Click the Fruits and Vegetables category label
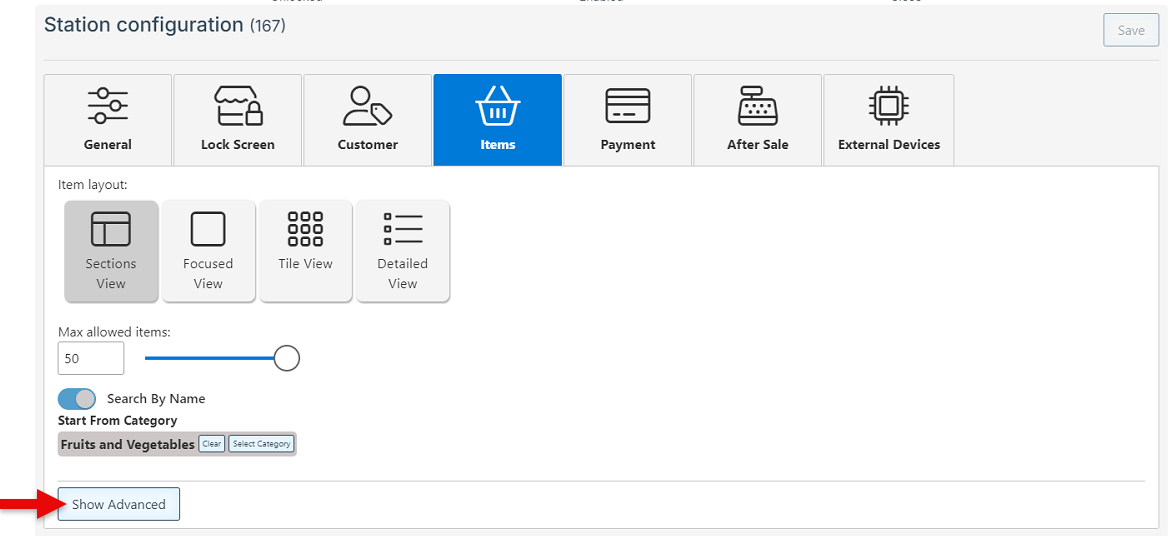 127,444
